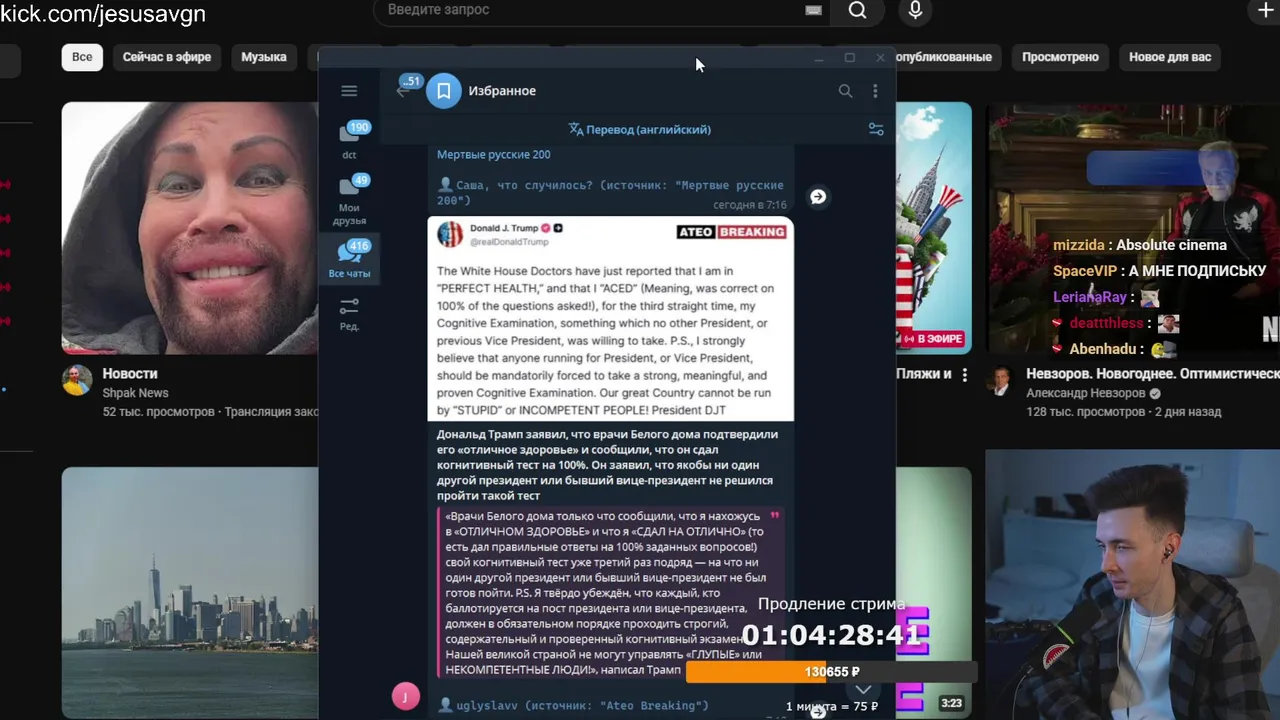Image resolution: width=1280 pixels, height=720 pixels.
Task: Click Donald J. Trump avatar in tweet
Action: (x=450, y=234)
